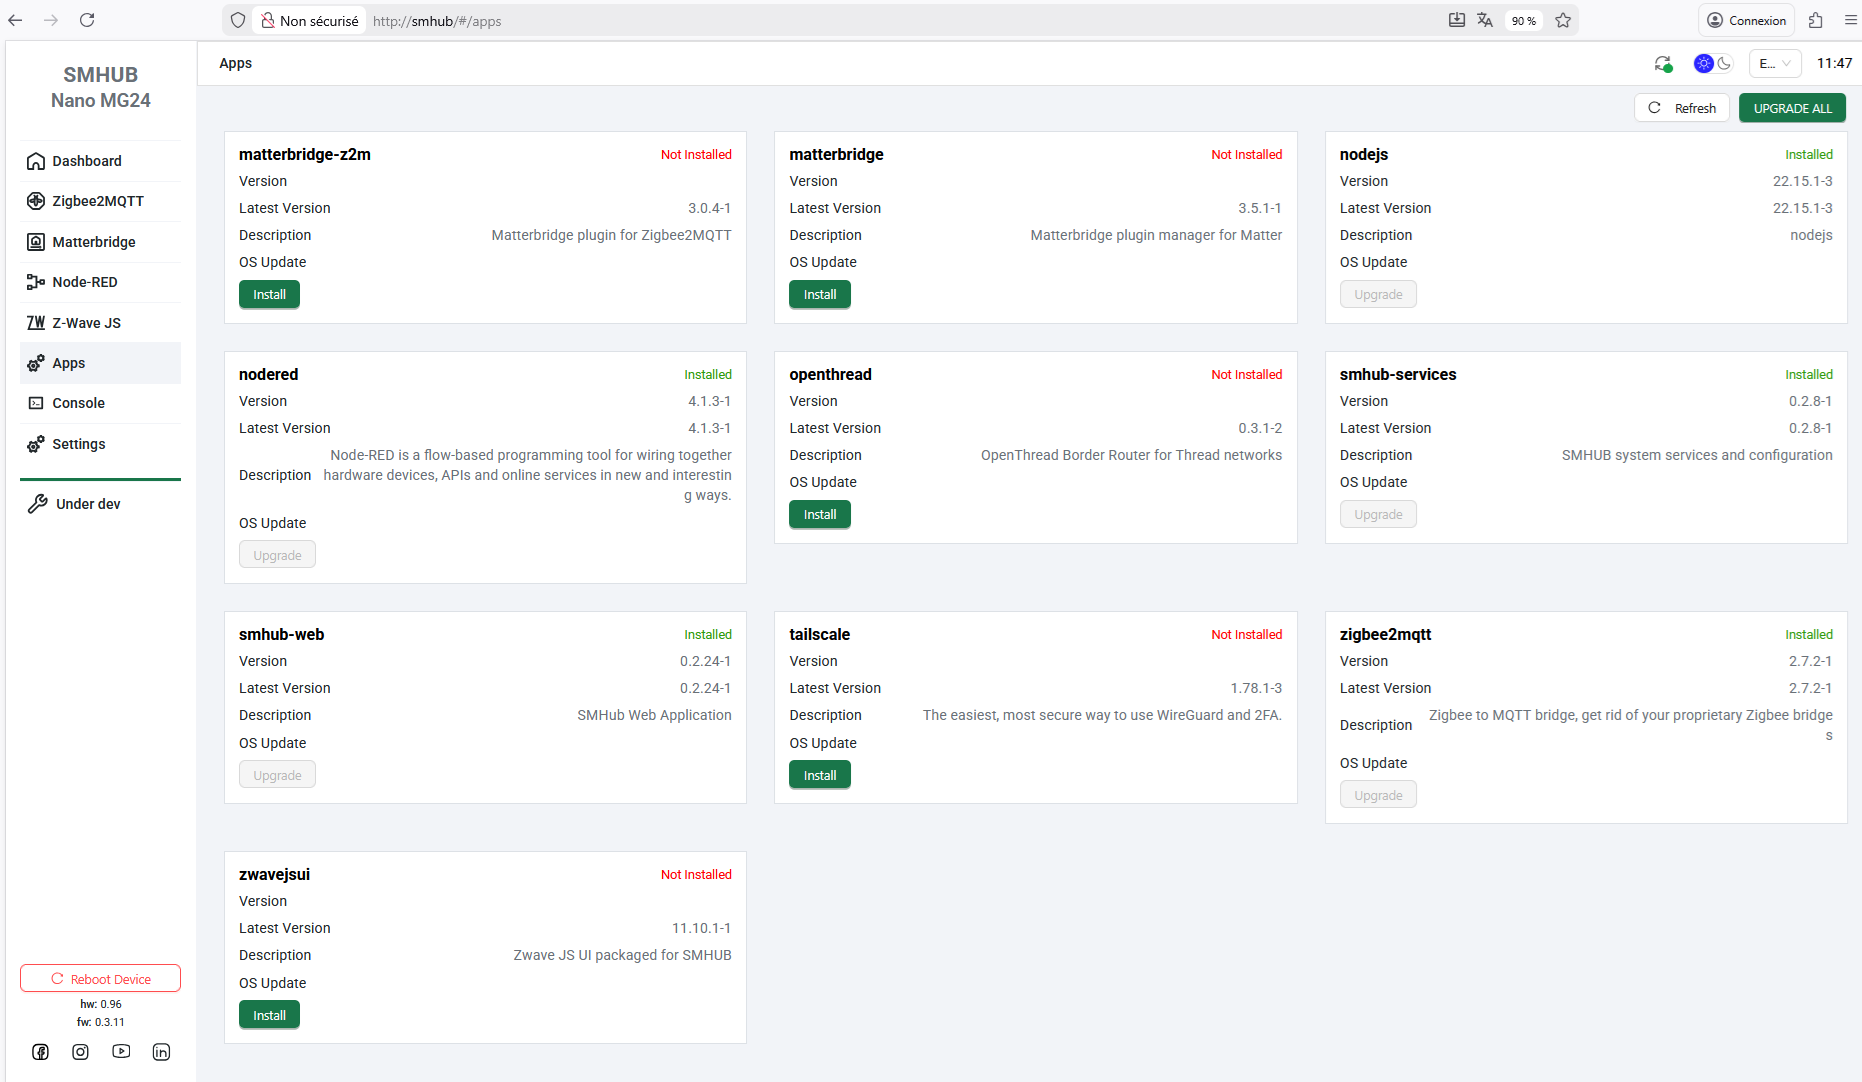Open the Instagram link icon
Image resolution: width=1862 pixels, height=1082 pixels.
[80, 1051]
